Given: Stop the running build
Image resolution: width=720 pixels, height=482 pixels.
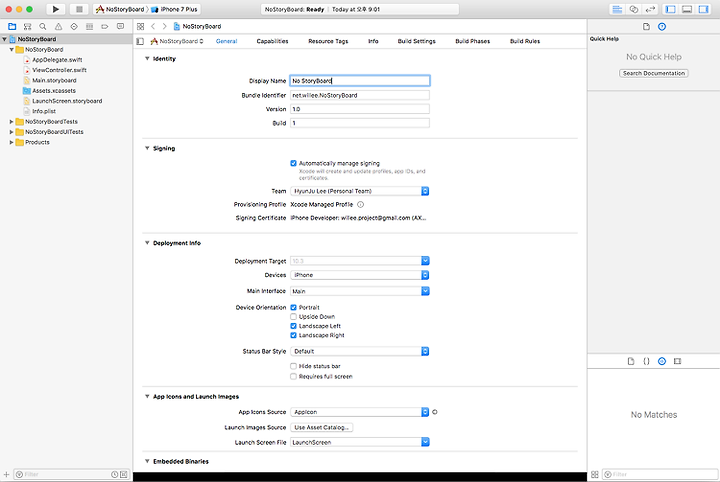Looking at the screenshot, I should [79, 9].
